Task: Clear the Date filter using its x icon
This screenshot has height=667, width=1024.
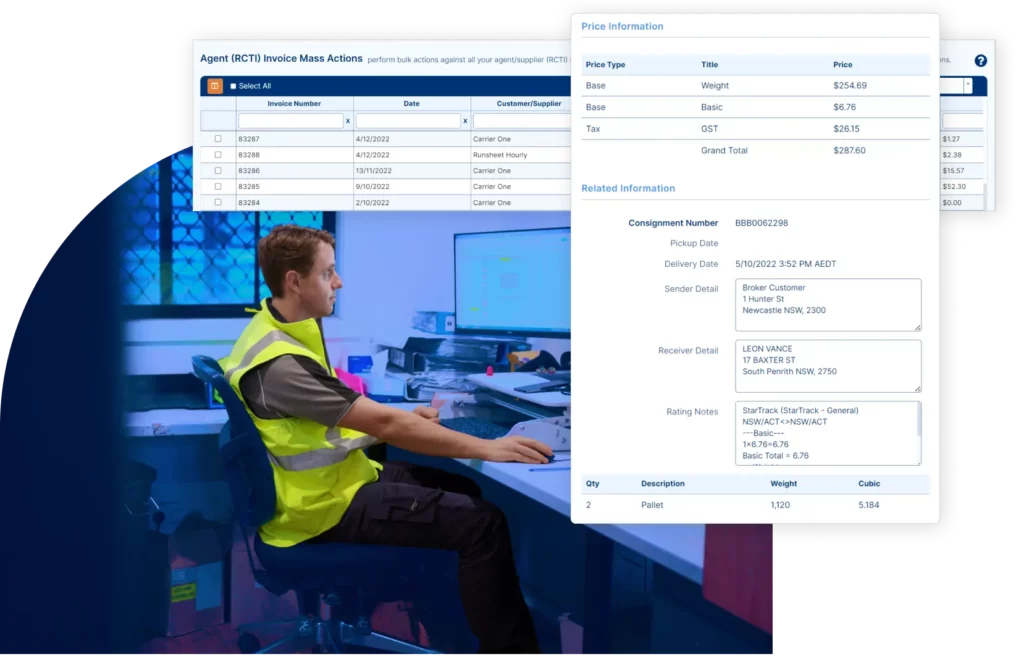Action: [x=464, y=120]
